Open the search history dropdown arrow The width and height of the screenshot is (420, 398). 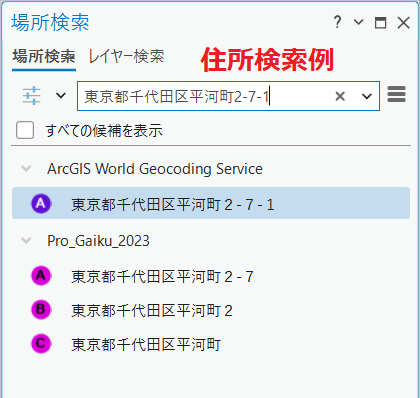point(367,96)
